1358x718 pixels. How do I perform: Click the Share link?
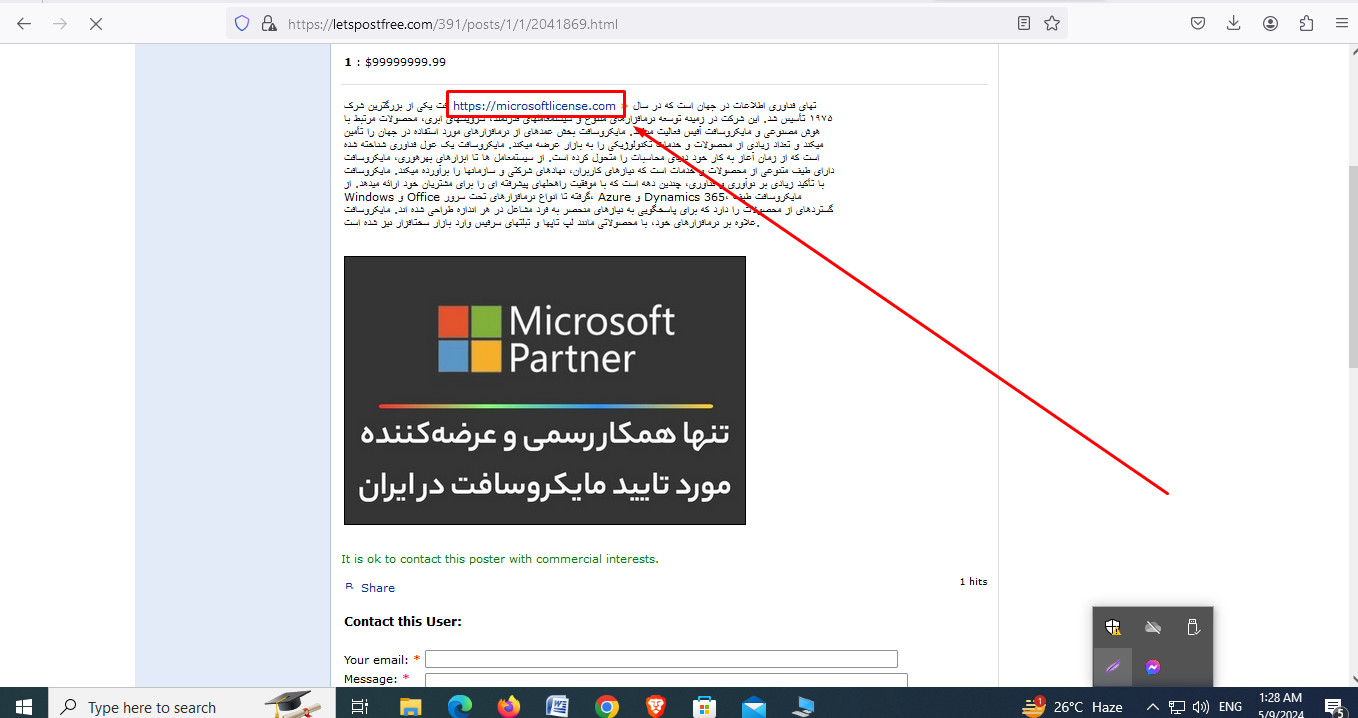pos(378,588)
